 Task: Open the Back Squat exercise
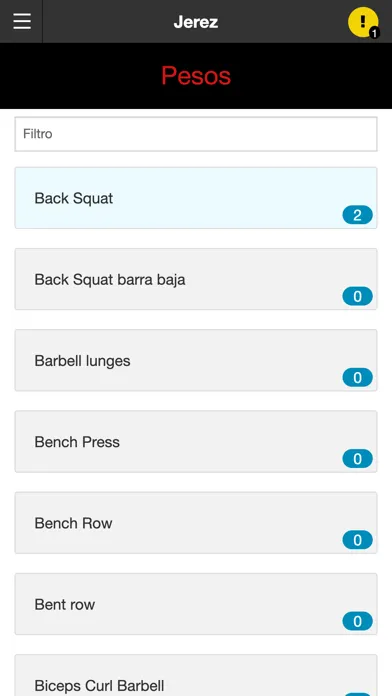(x=196, y=198)
